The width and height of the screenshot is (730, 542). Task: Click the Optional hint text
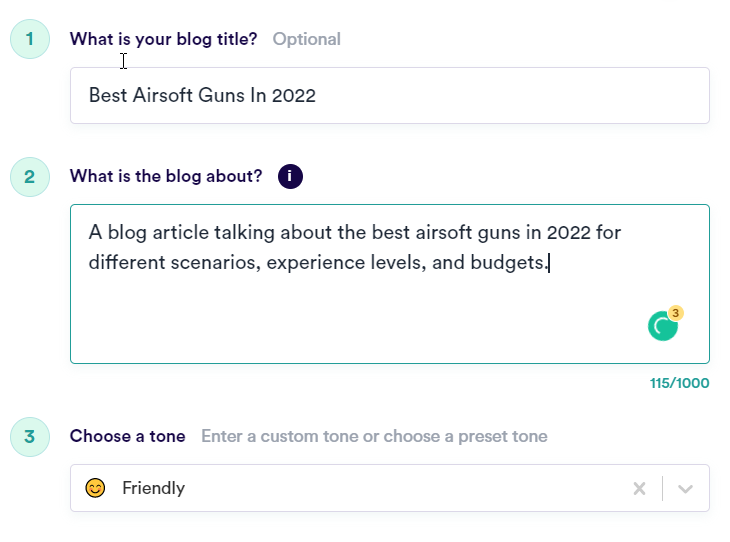click(x=306, y=39)
